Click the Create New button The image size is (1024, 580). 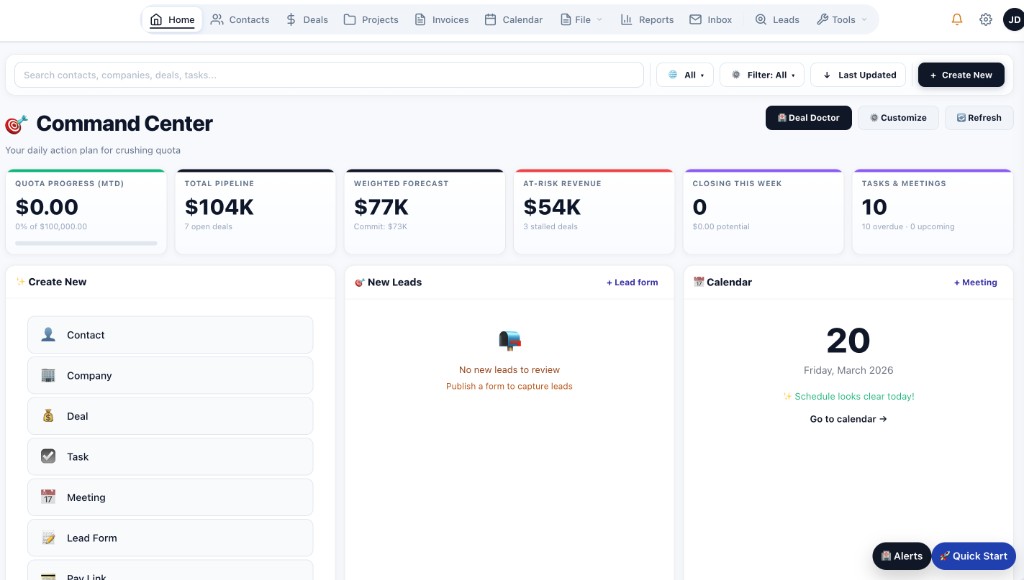pos(961,74)
